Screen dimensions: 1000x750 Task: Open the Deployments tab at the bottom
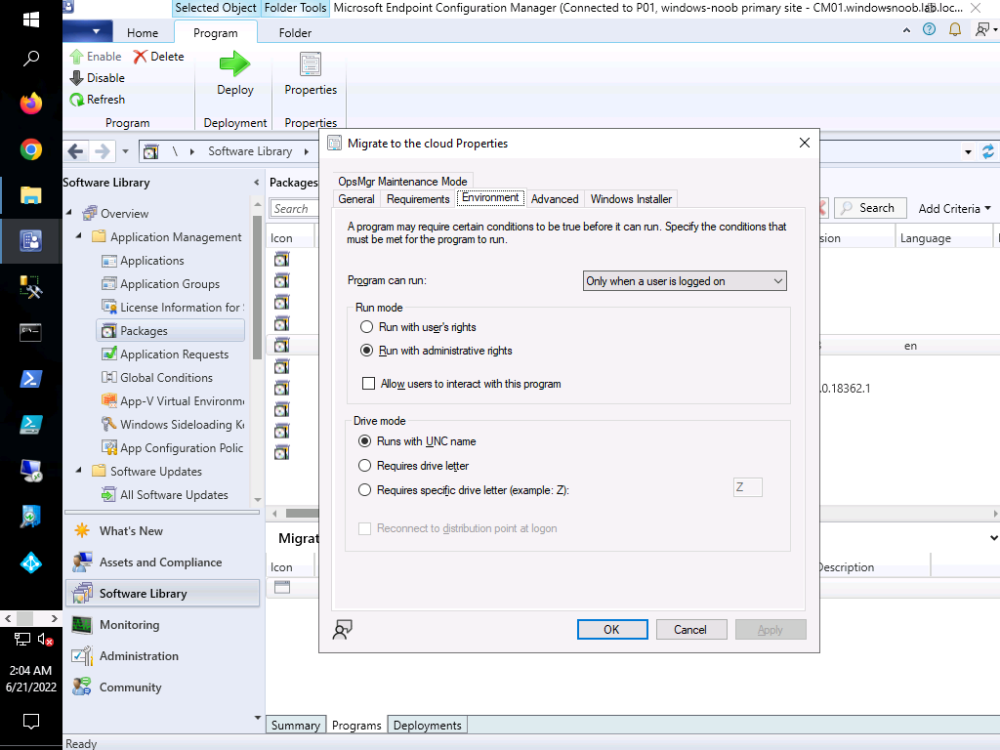click(427, 725)
